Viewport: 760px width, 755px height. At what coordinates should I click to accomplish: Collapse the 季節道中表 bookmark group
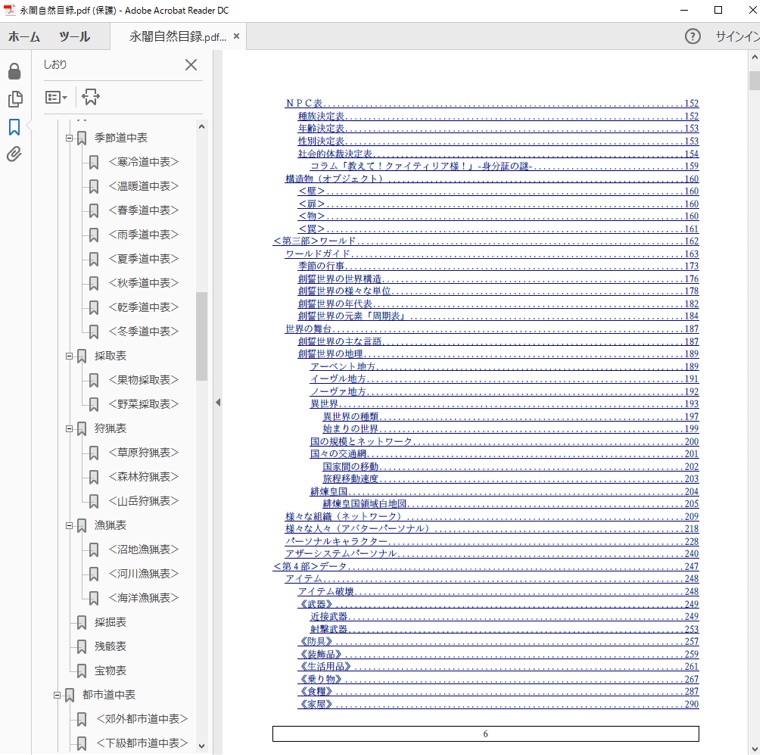69,138
